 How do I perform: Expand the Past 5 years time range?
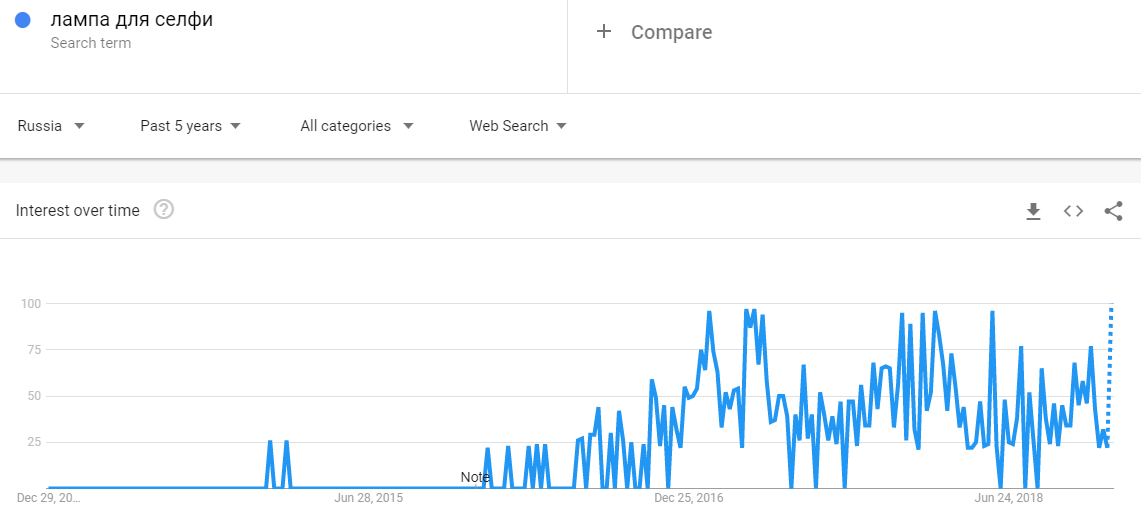coord(190,126)
